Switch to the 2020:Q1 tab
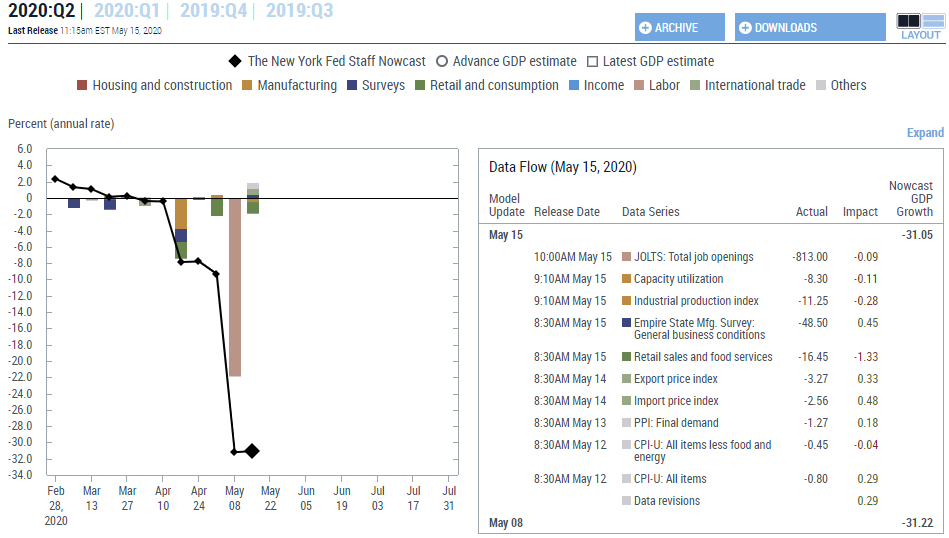This screenshot has width=949, height=538. [127, 11]
